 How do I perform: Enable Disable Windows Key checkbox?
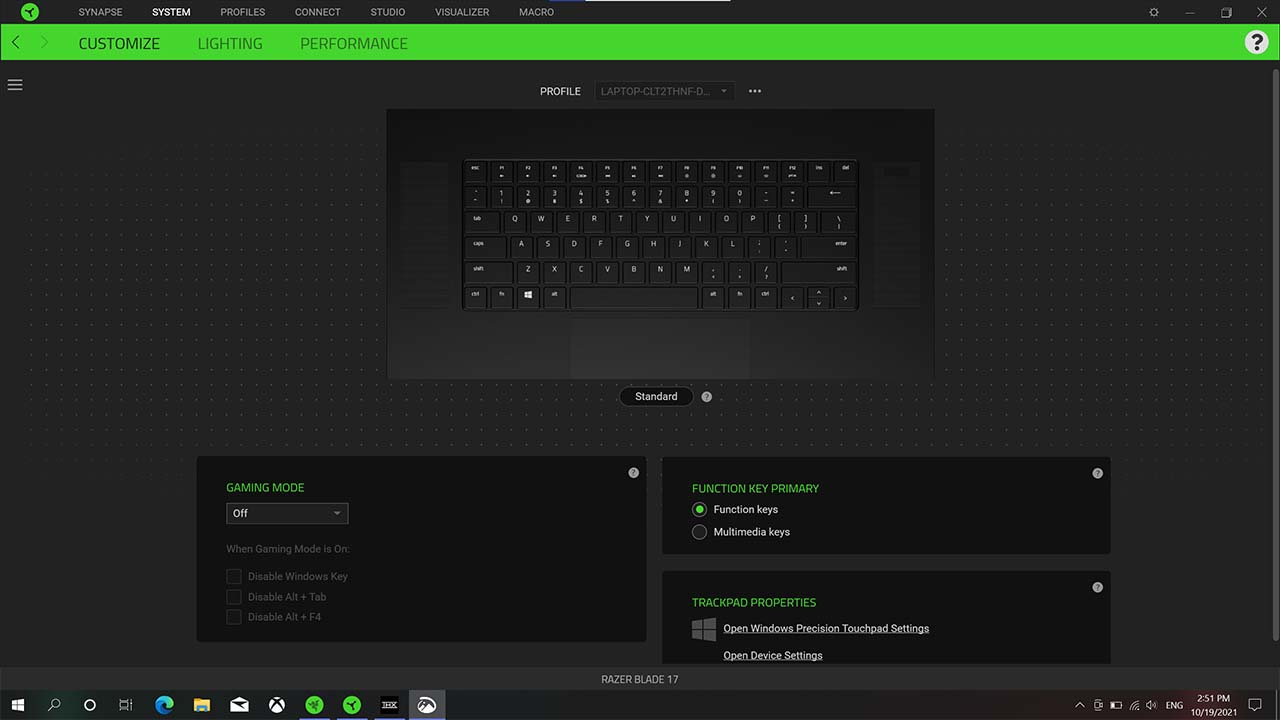[234, 577]
